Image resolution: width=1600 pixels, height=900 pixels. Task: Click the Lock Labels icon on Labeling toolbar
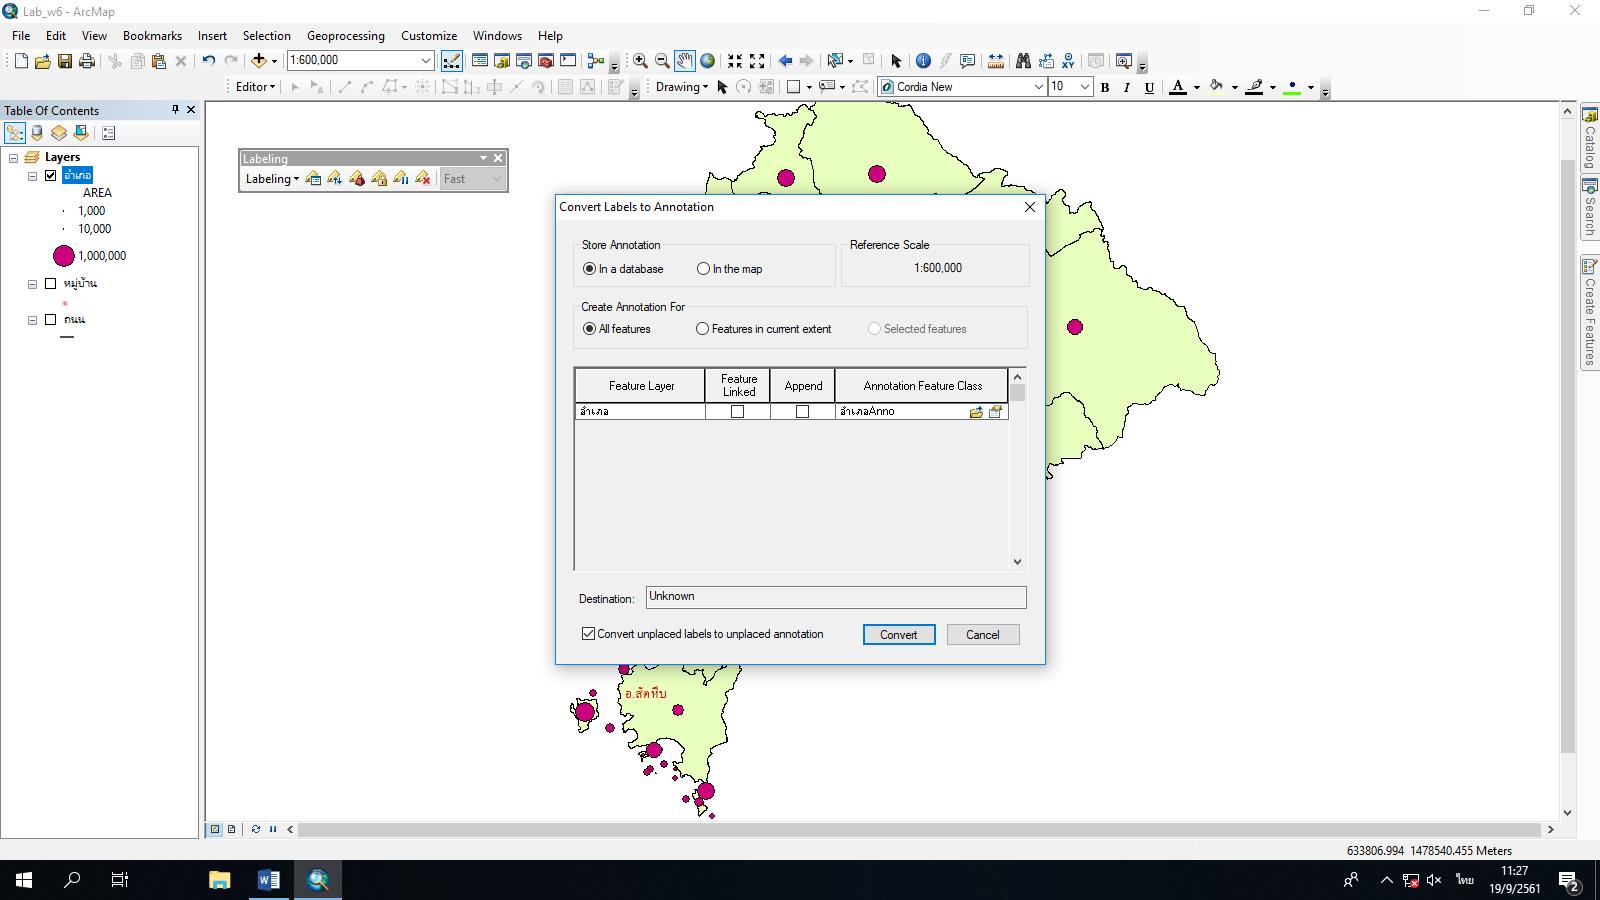(379, 179)
